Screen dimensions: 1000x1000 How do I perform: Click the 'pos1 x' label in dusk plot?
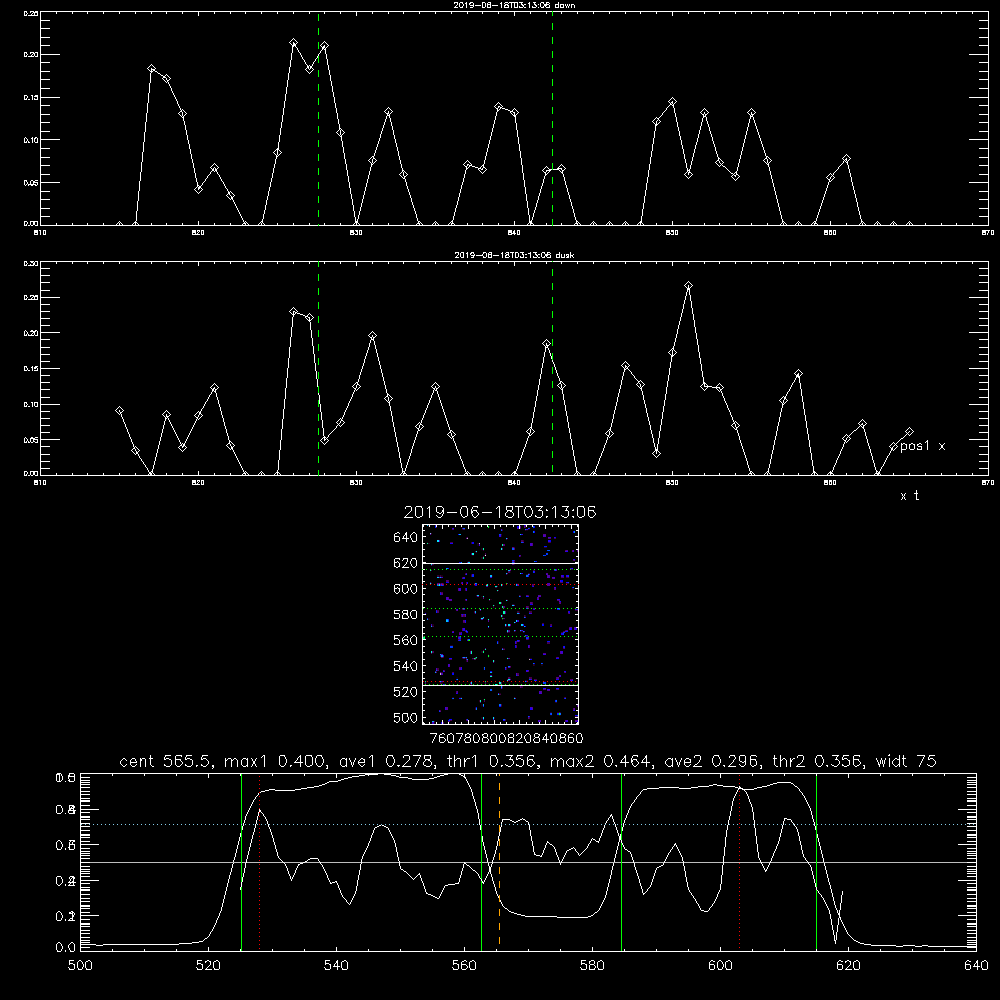(x=923, y=446)
